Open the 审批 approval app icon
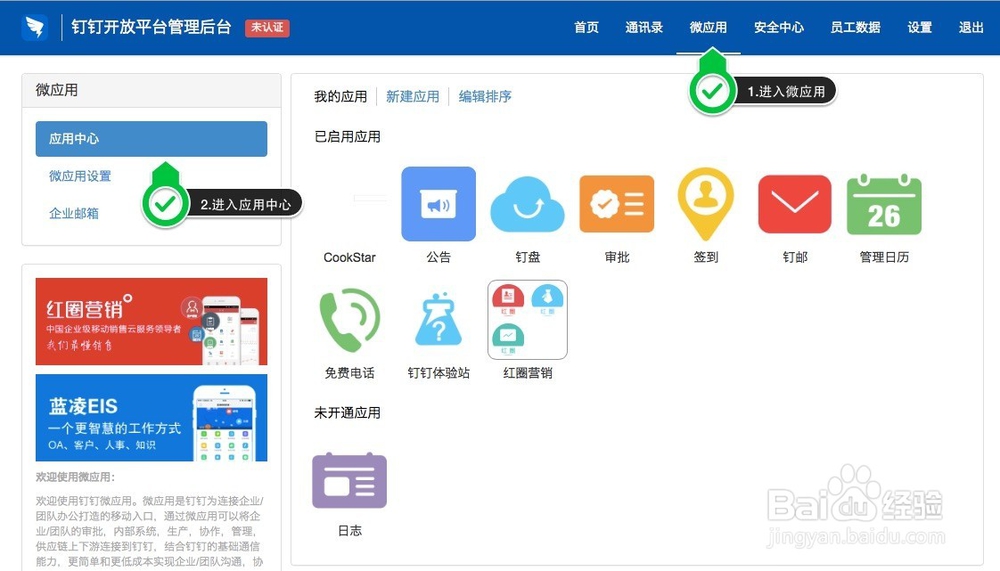 [617, 204]
